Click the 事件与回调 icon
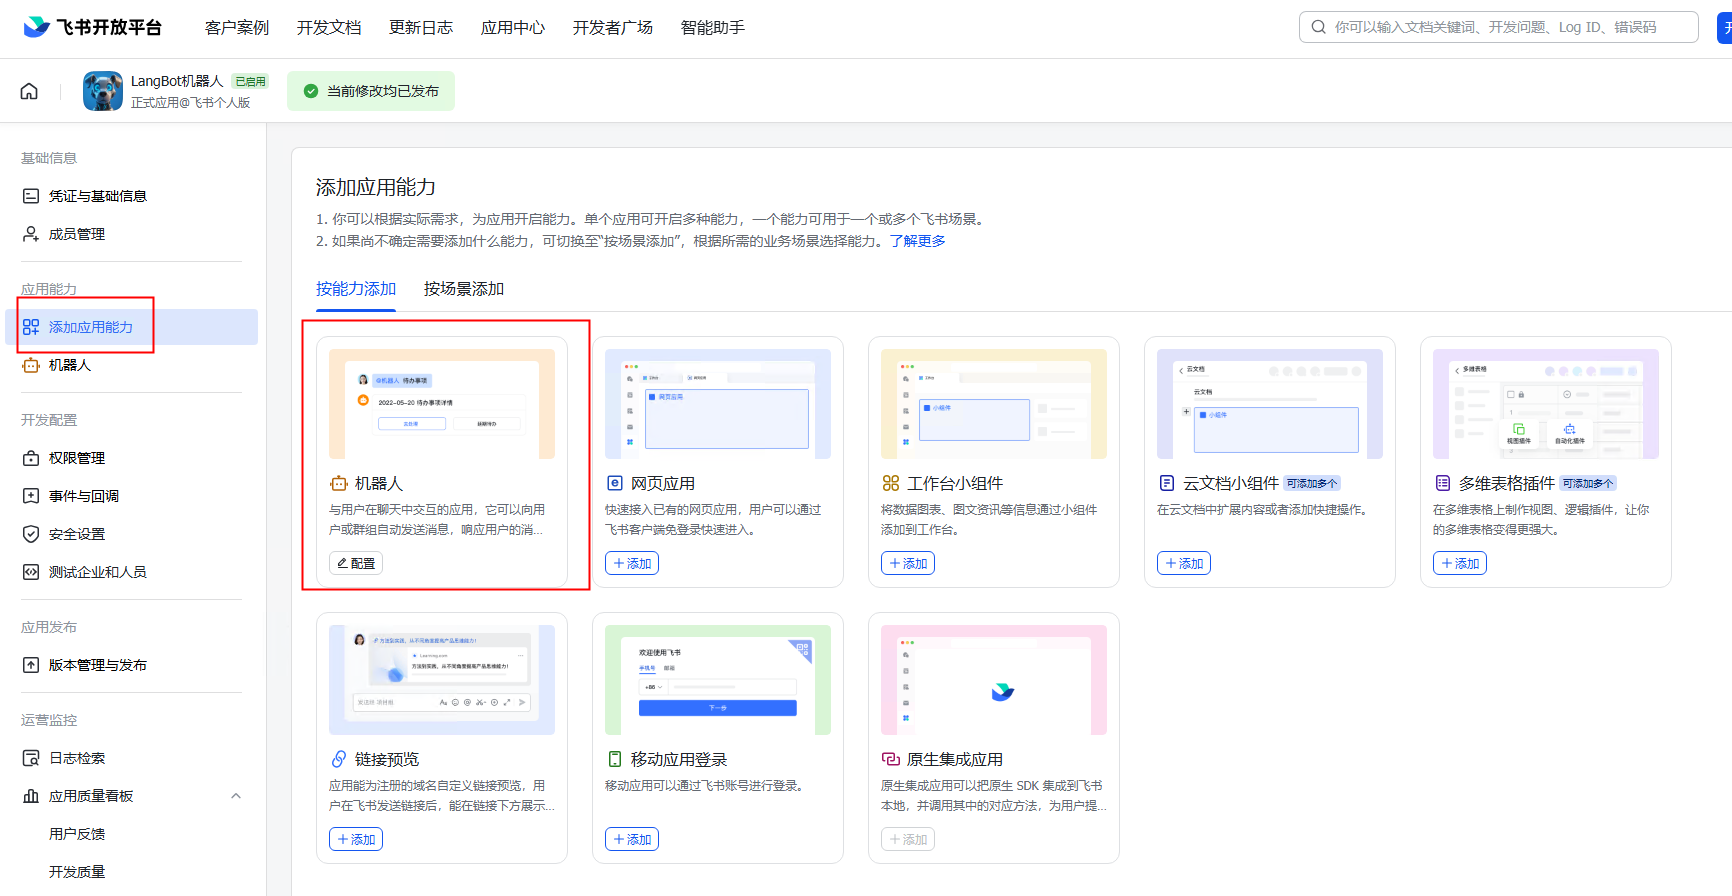The image size is (1732, 896). click(31, 496)
